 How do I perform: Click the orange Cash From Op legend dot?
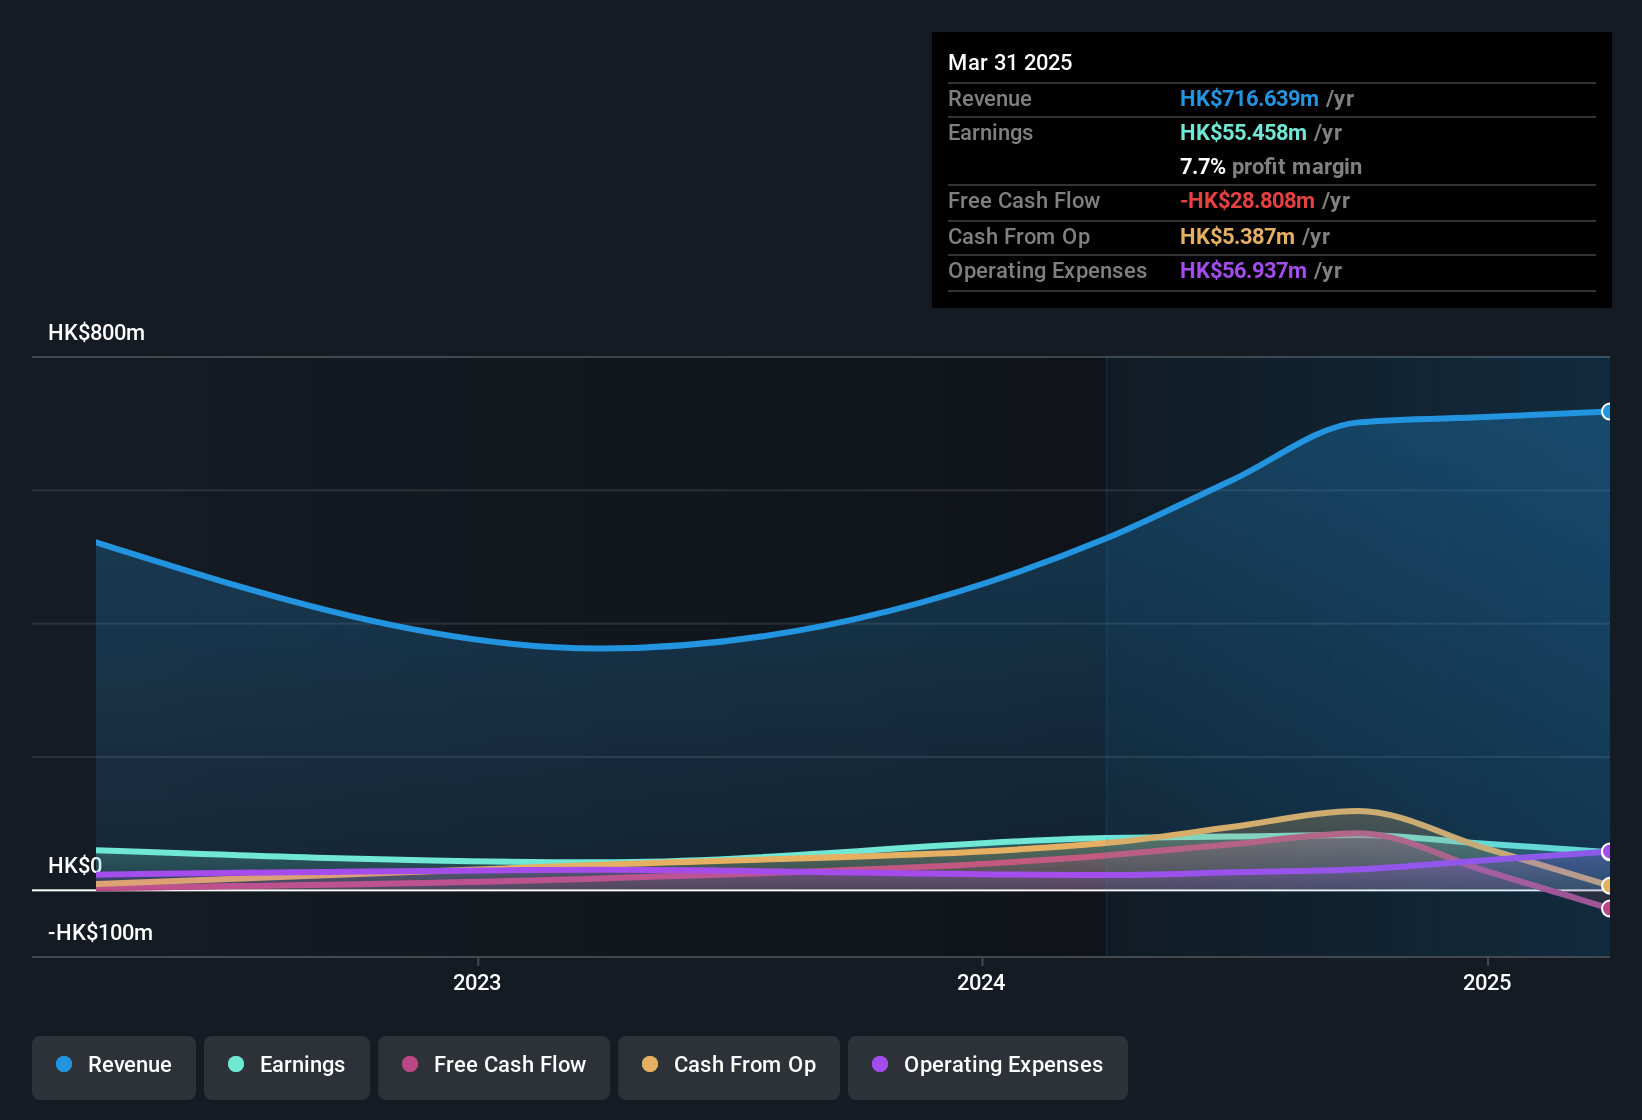pyautogui.click(x=651, y=1065)
